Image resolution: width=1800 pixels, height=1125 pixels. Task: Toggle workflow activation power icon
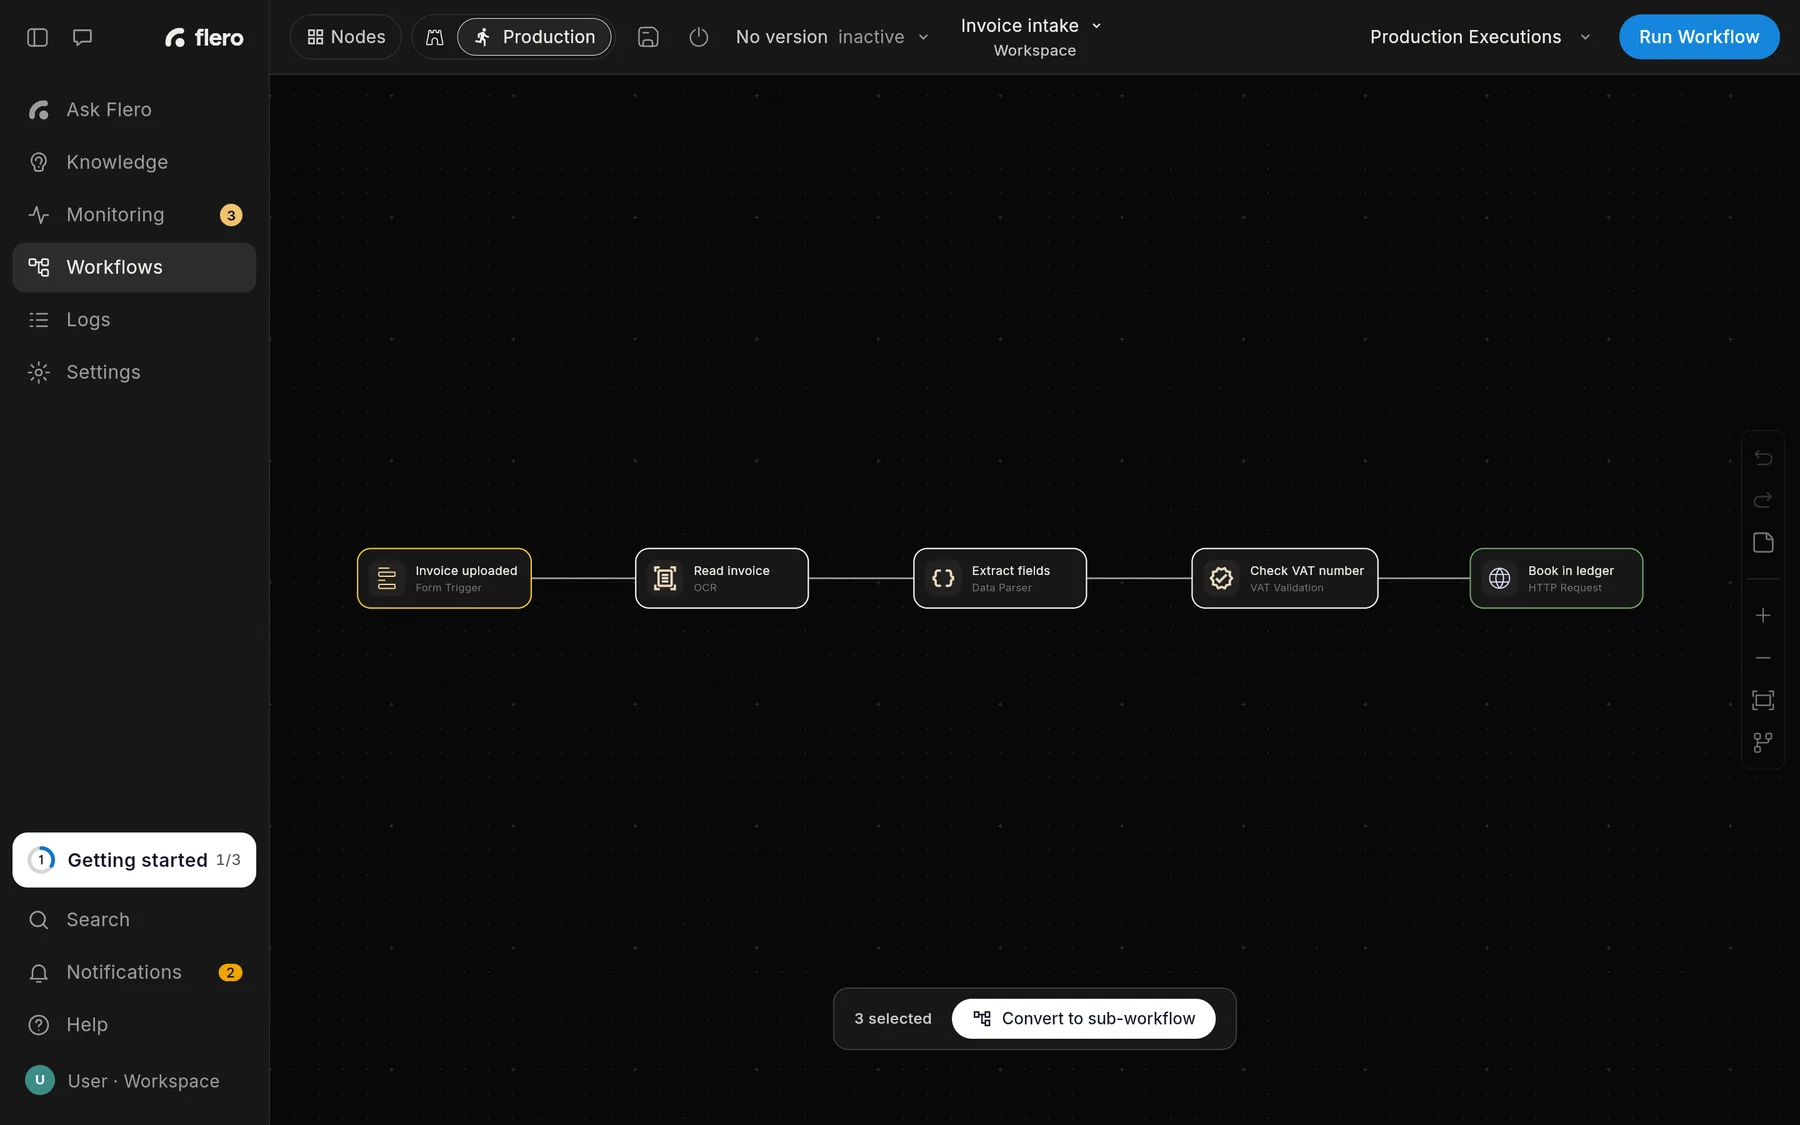(699, 37)
